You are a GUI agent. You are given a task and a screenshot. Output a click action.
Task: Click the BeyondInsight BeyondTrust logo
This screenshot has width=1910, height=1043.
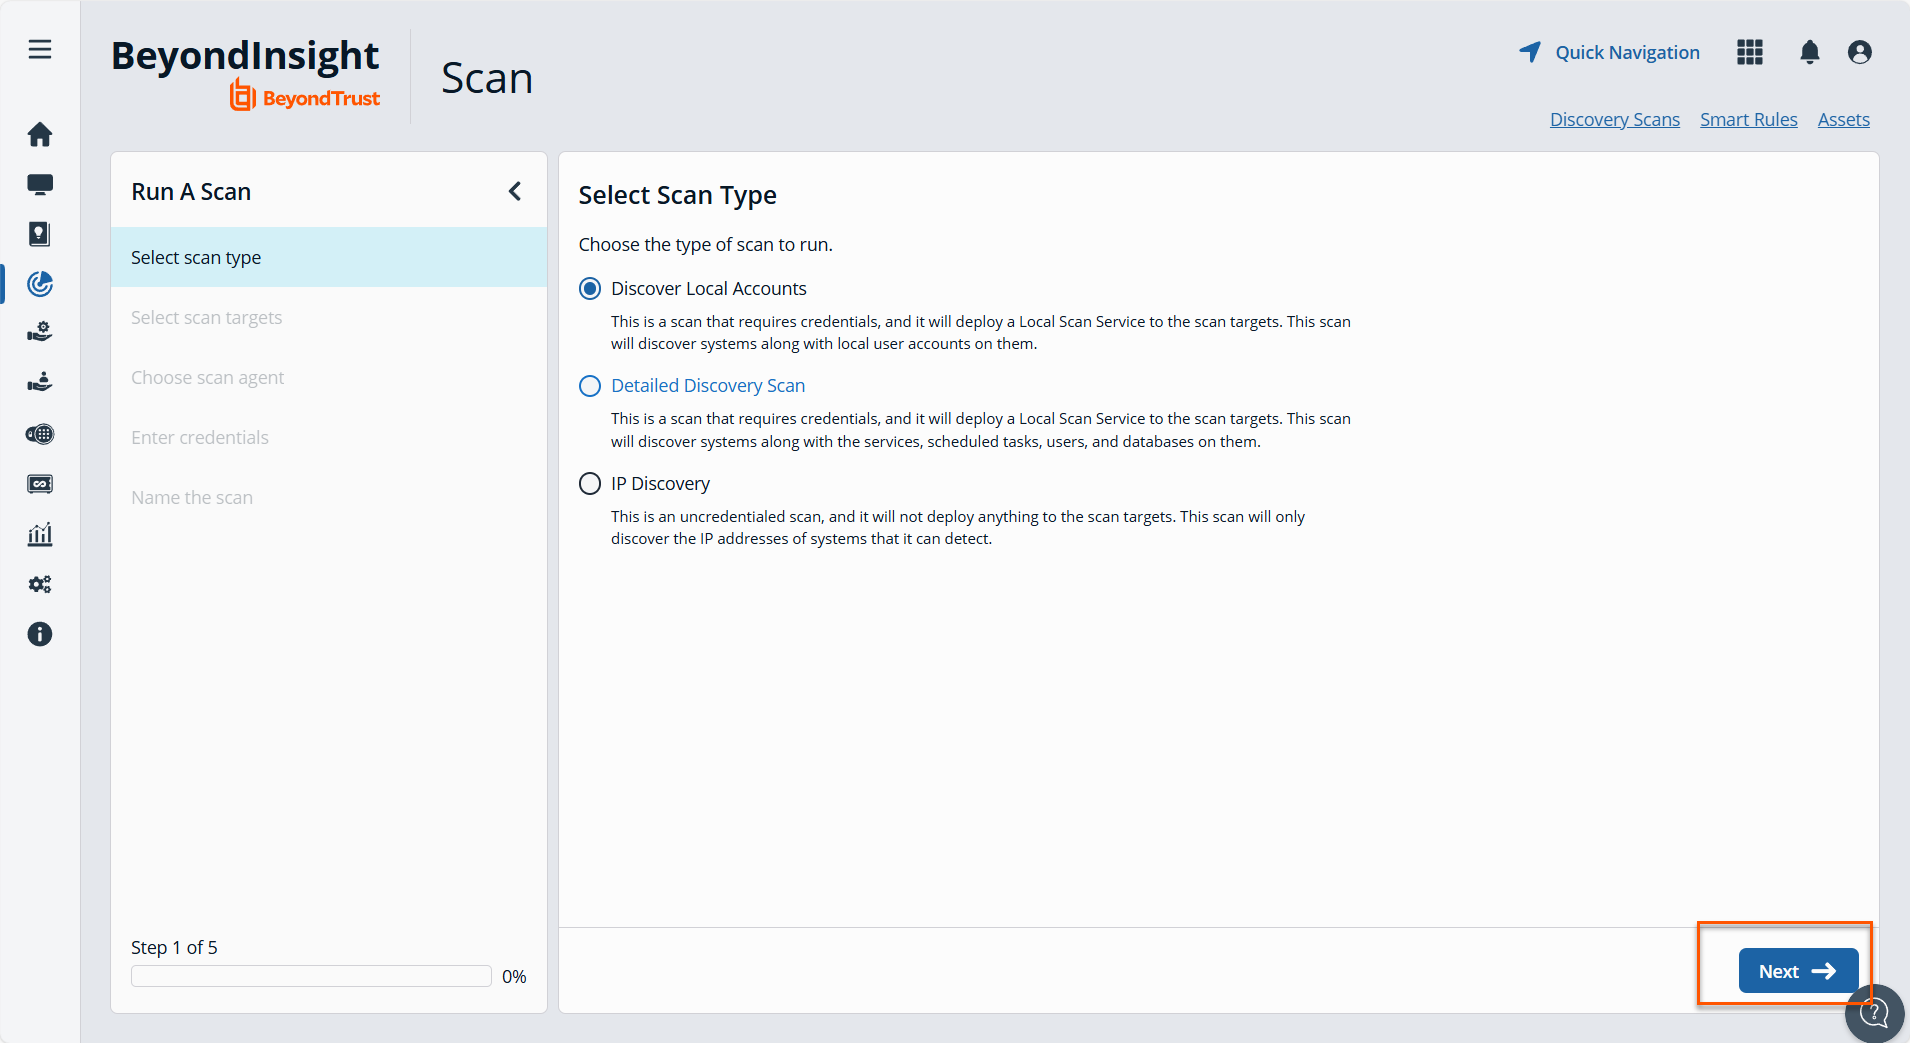pos(246,73)
